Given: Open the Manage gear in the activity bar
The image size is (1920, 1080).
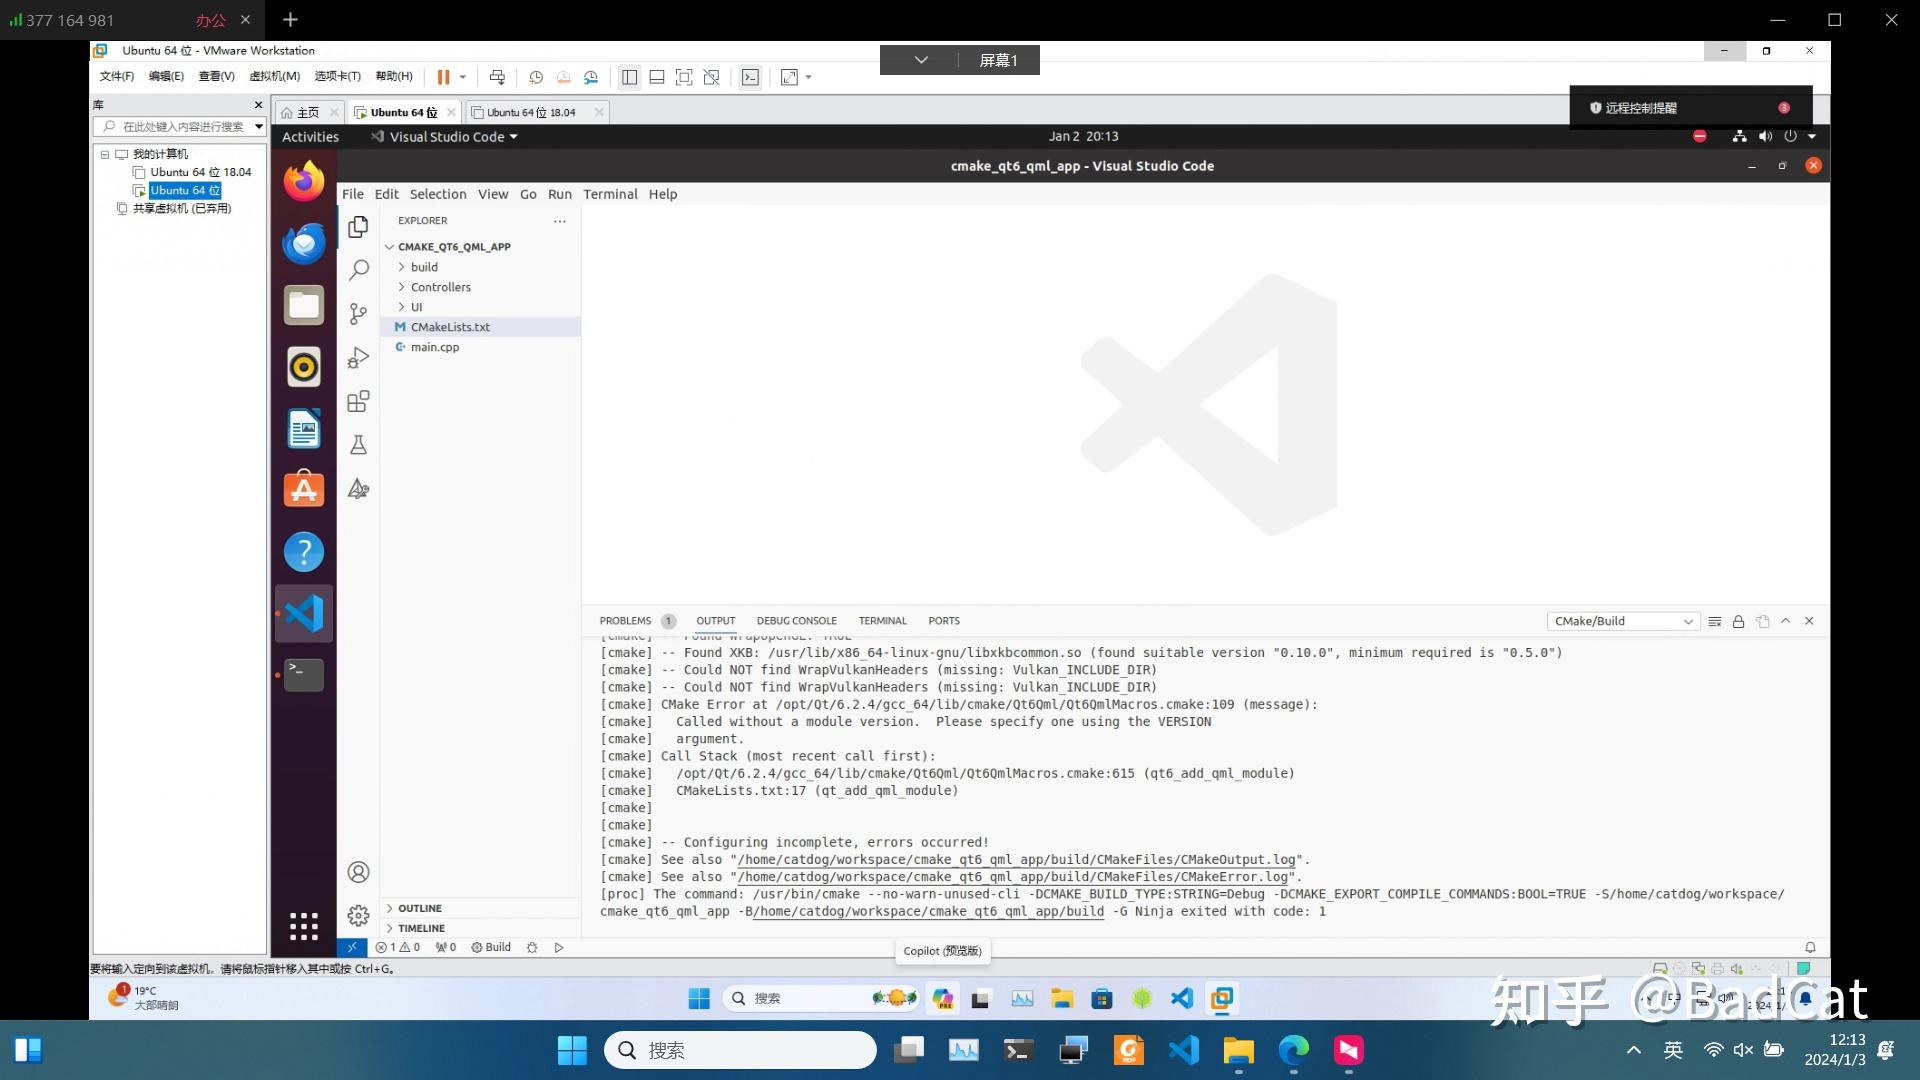Looking at the screenshot, I should point(358,914).
